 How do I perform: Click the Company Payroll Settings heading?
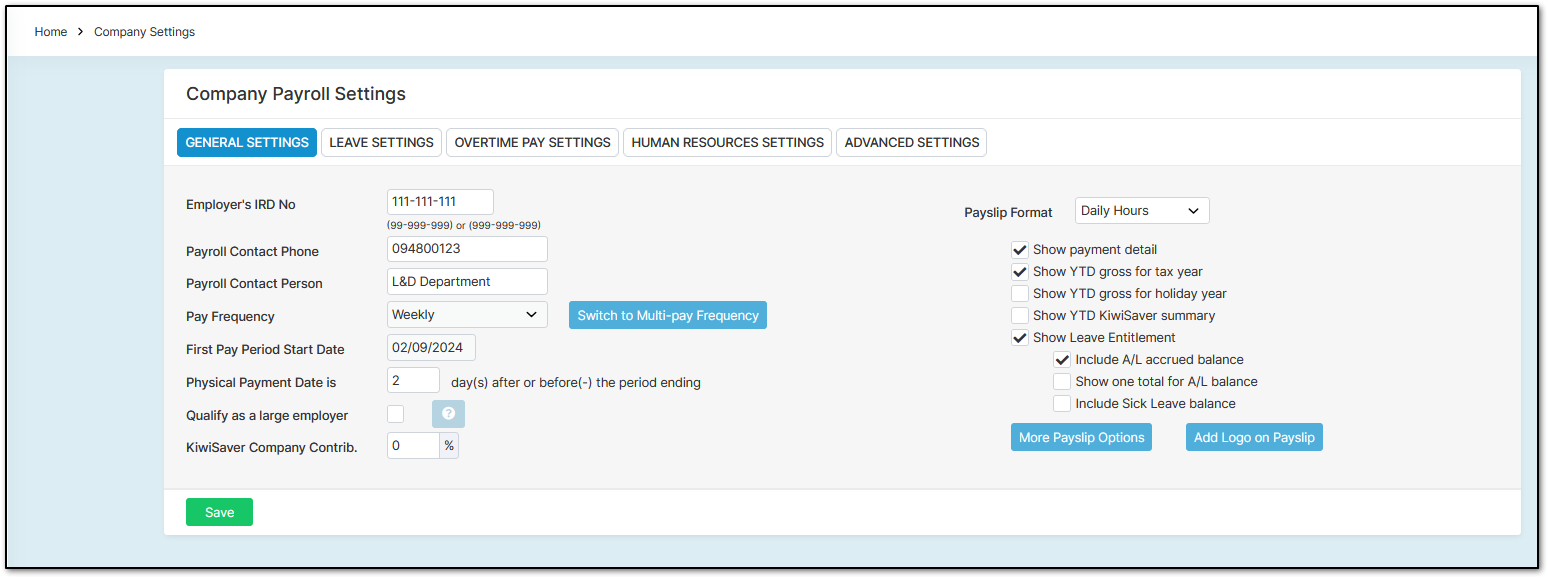[x=296, y=94]
